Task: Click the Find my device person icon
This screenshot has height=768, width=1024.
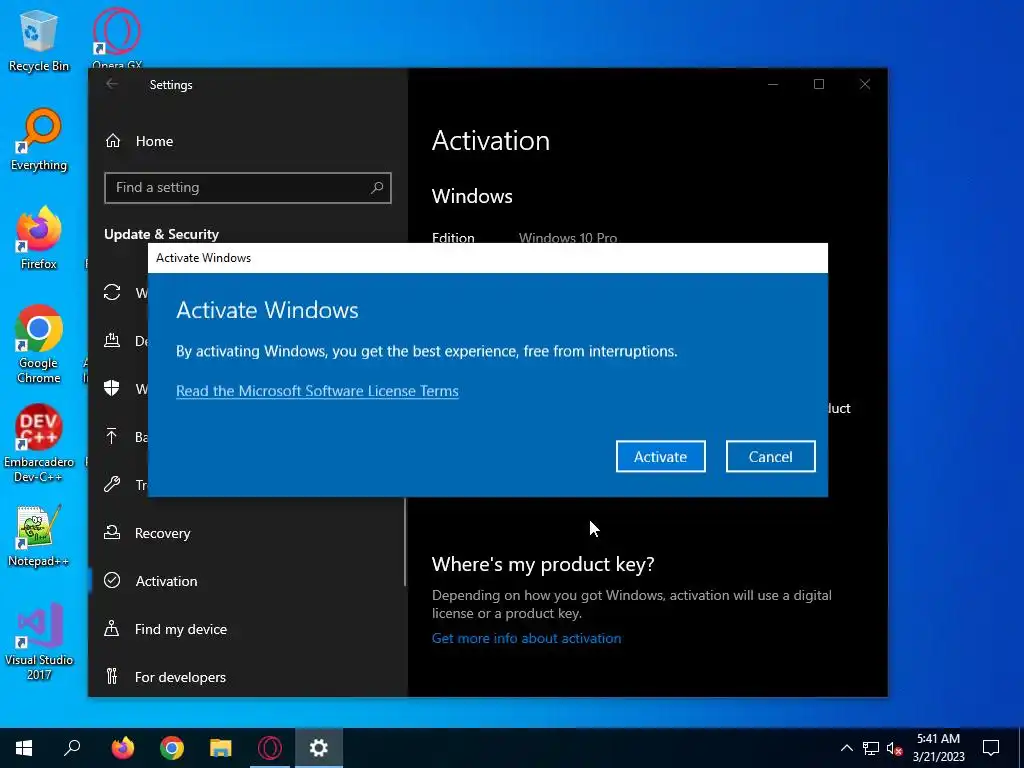Action: click(x=112, y=629)
